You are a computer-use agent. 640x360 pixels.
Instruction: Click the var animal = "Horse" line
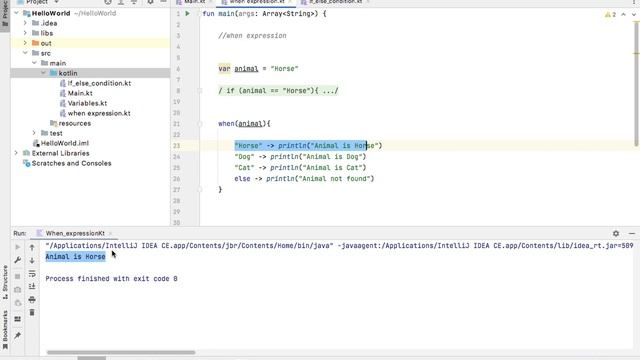[258, 69]
